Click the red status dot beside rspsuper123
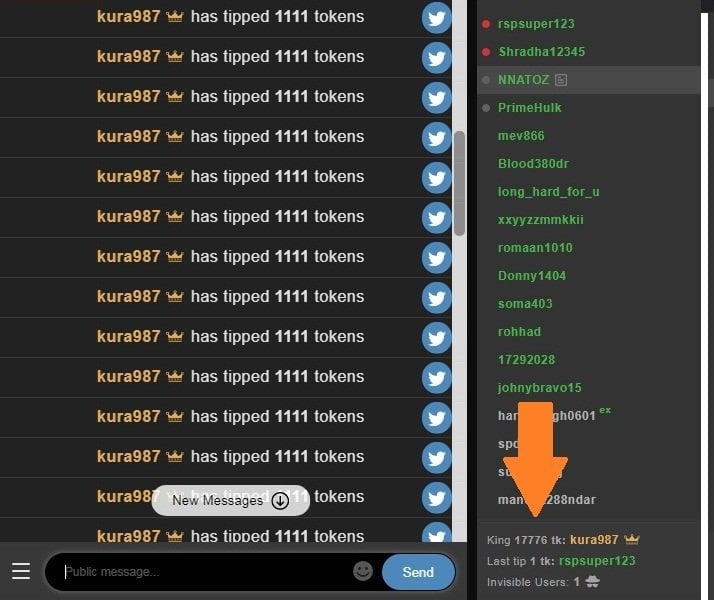The image size is (714, 600). click(x=486, y=24)
